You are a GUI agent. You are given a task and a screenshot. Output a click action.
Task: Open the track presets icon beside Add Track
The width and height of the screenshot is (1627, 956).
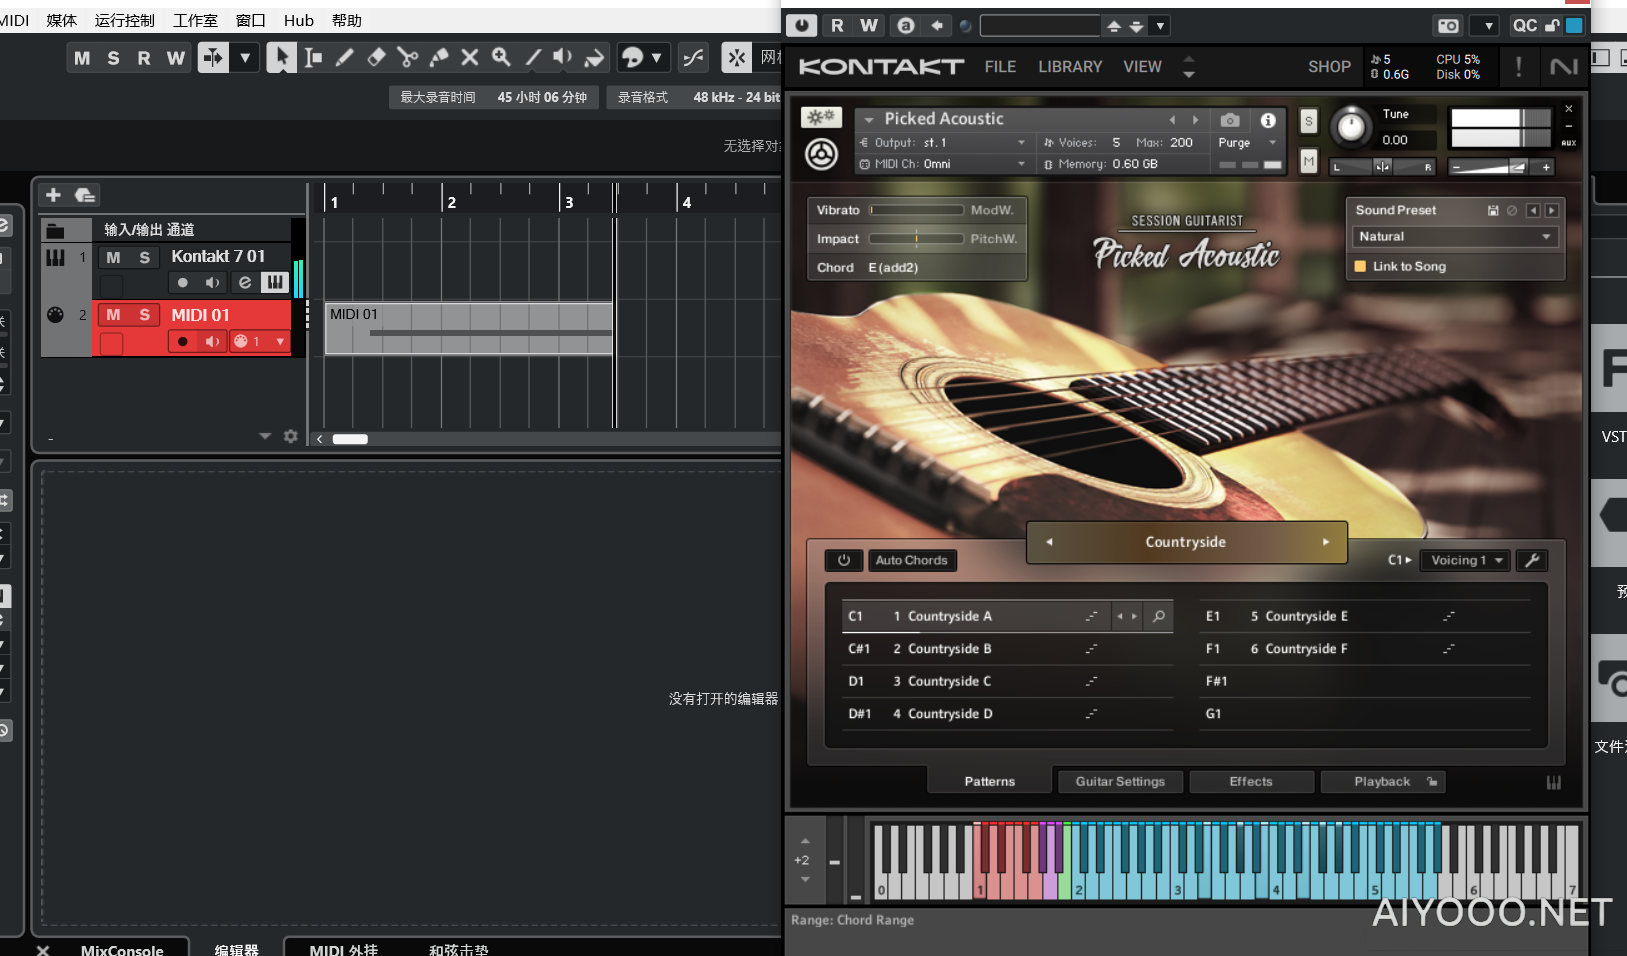tap(85, 195)
